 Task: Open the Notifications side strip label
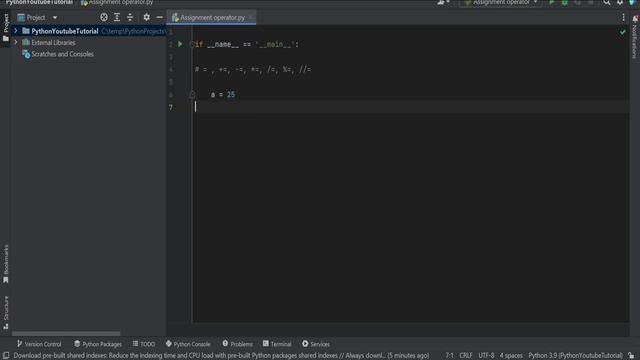pyautogui.click(x=635, y=41)
